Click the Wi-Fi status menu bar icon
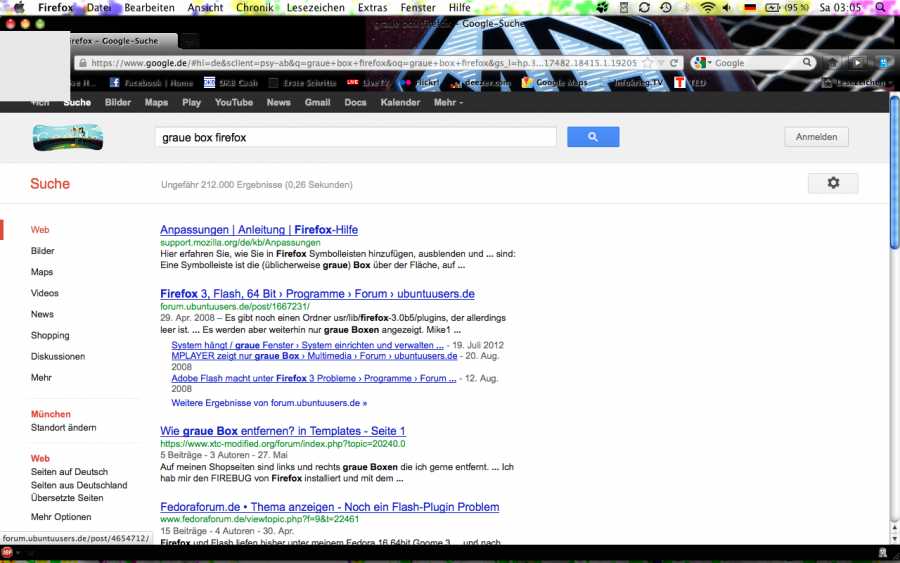This screenshot has height=563, width=900. (708, 7)
